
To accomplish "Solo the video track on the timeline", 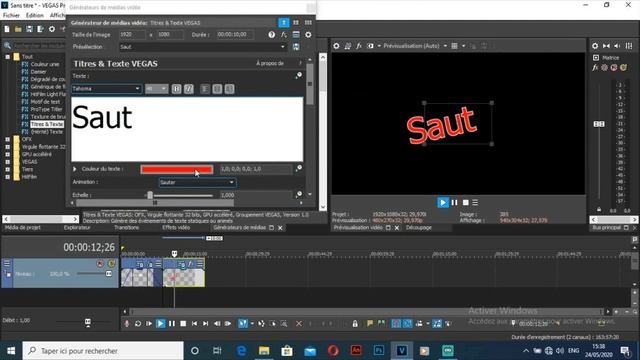I will (111, 264).
